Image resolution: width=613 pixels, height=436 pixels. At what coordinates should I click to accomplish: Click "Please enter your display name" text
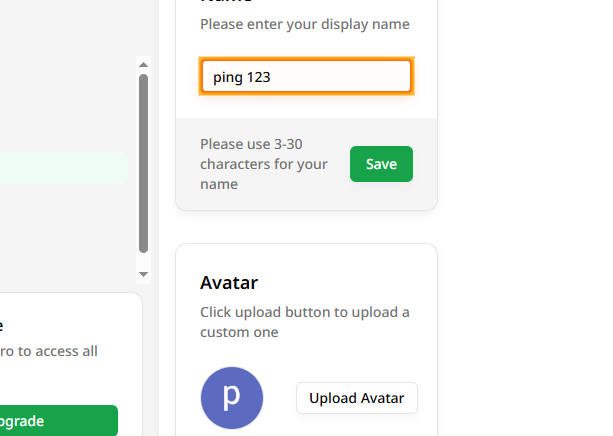point(304,24)
